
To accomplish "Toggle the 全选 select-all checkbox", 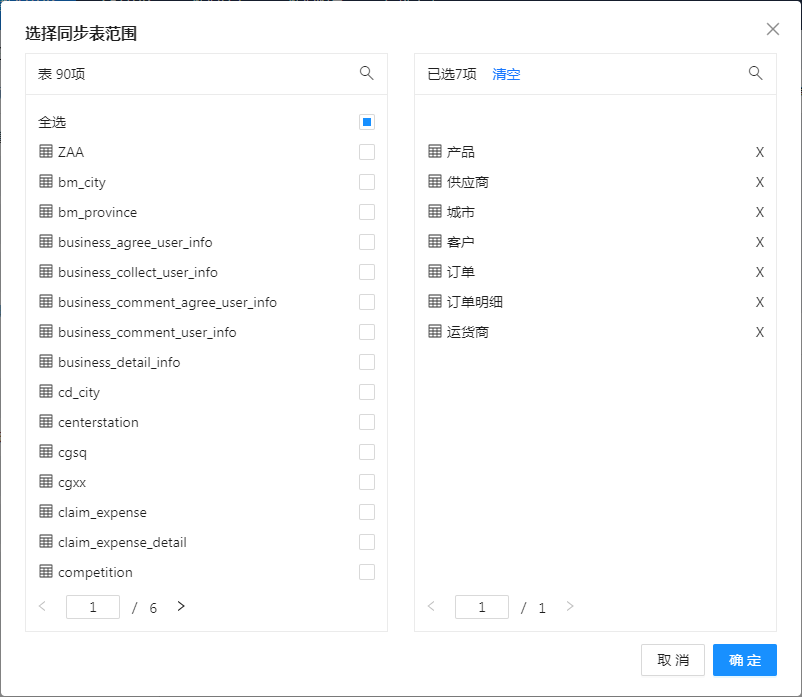I will (367, 122).
